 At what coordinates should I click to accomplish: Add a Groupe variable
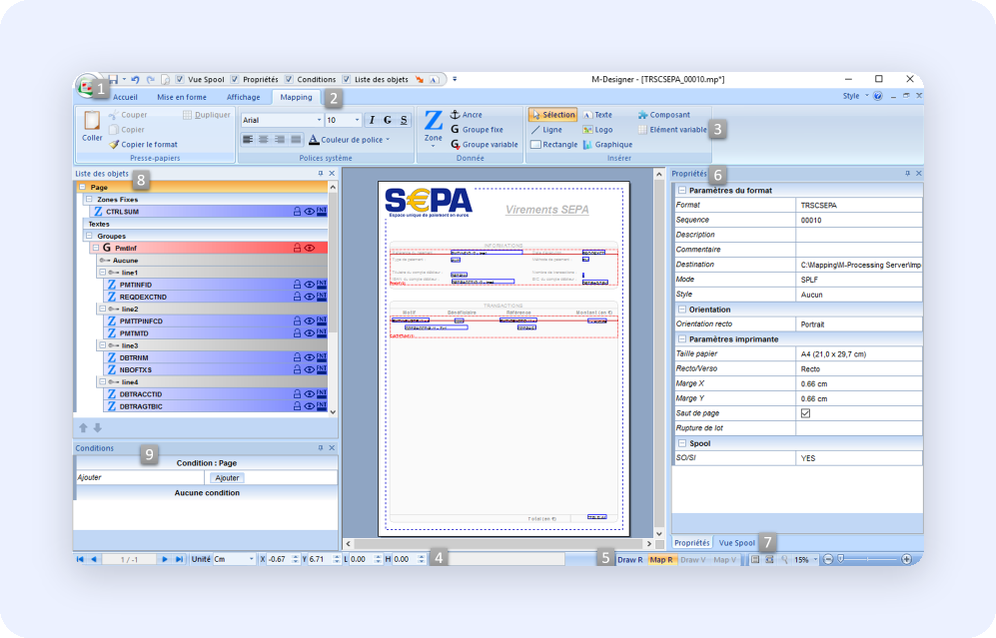pos(484,144)
